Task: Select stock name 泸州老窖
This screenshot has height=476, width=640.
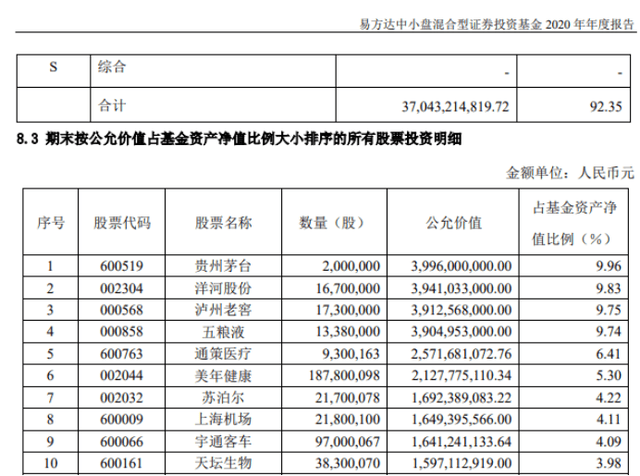Action: [x=223, y=310]
